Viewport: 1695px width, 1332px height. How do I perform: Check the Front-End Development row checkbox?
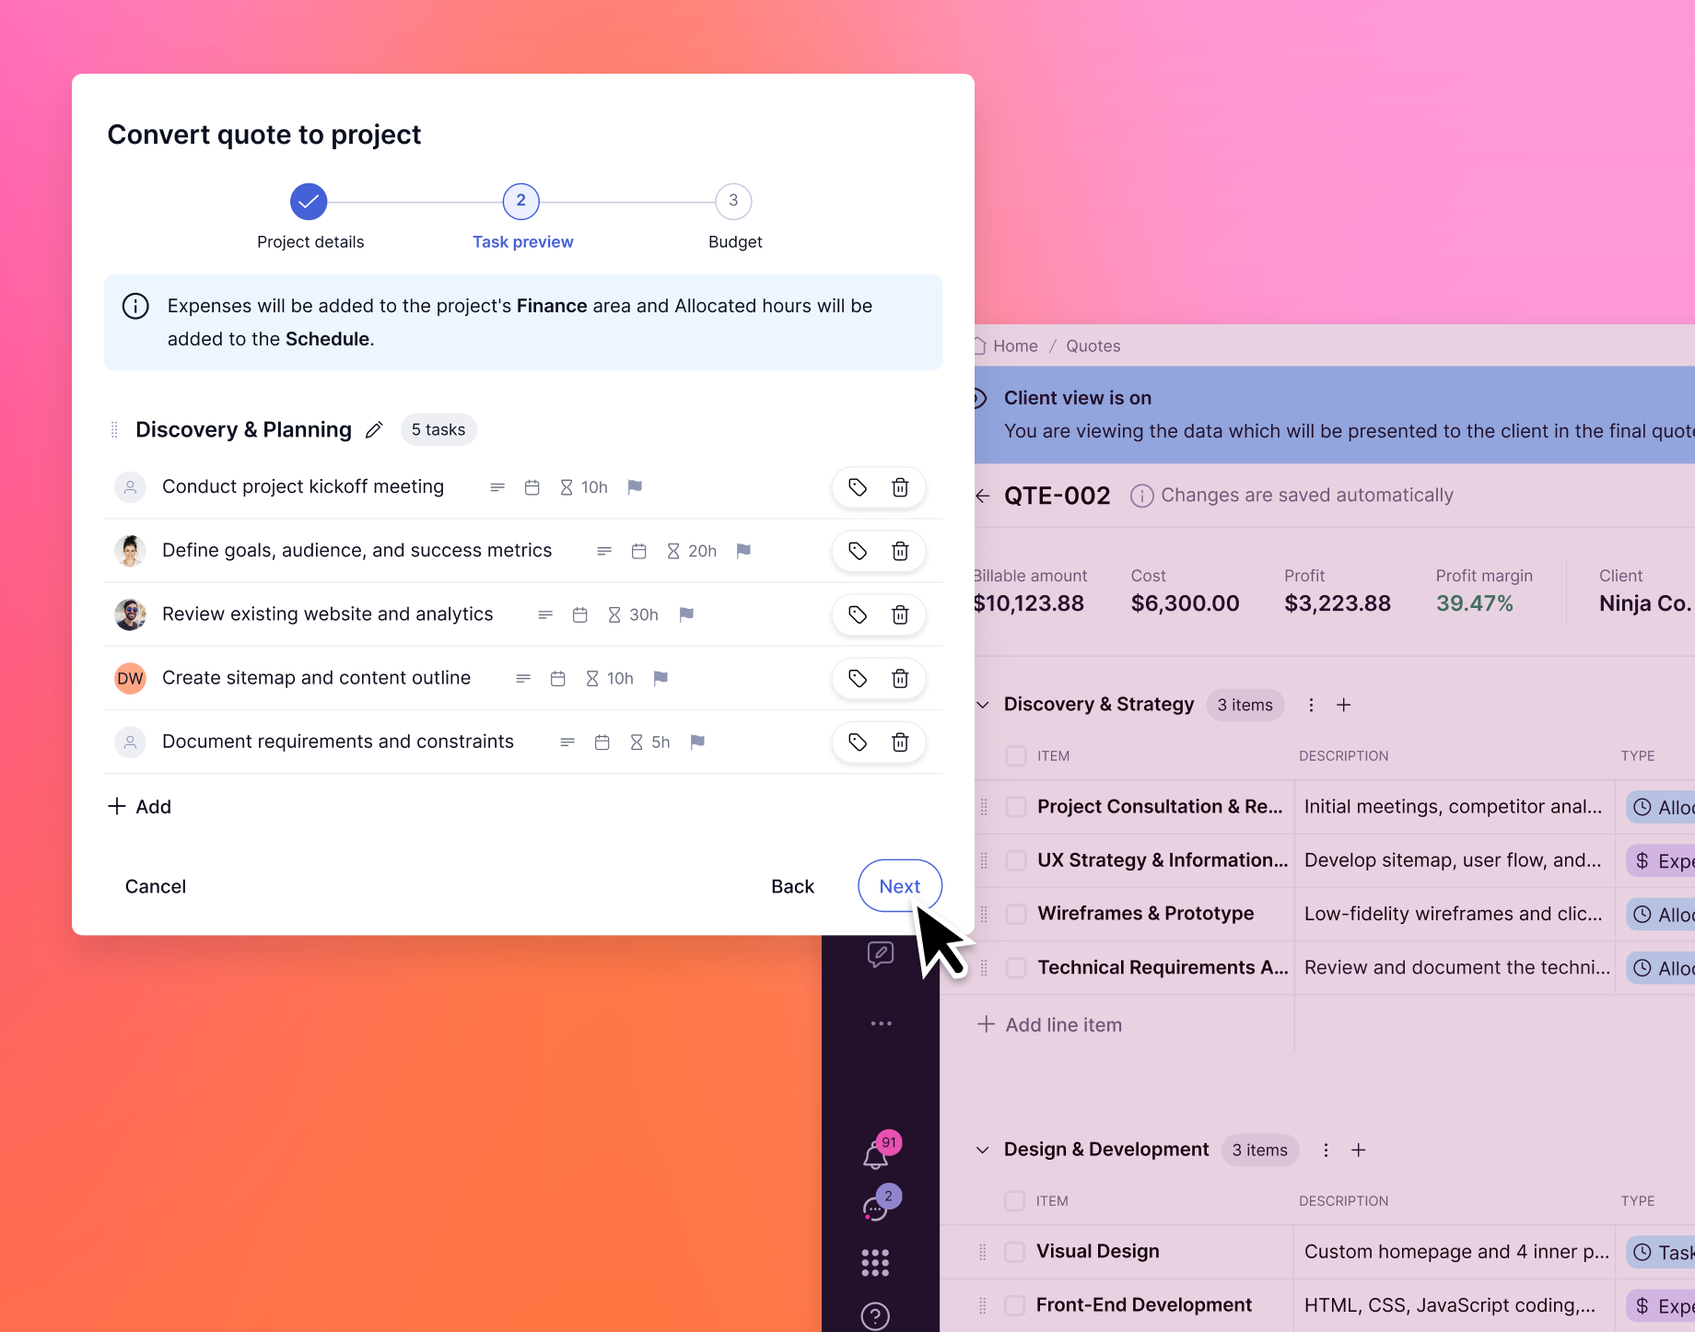tap(1015, 1305)
